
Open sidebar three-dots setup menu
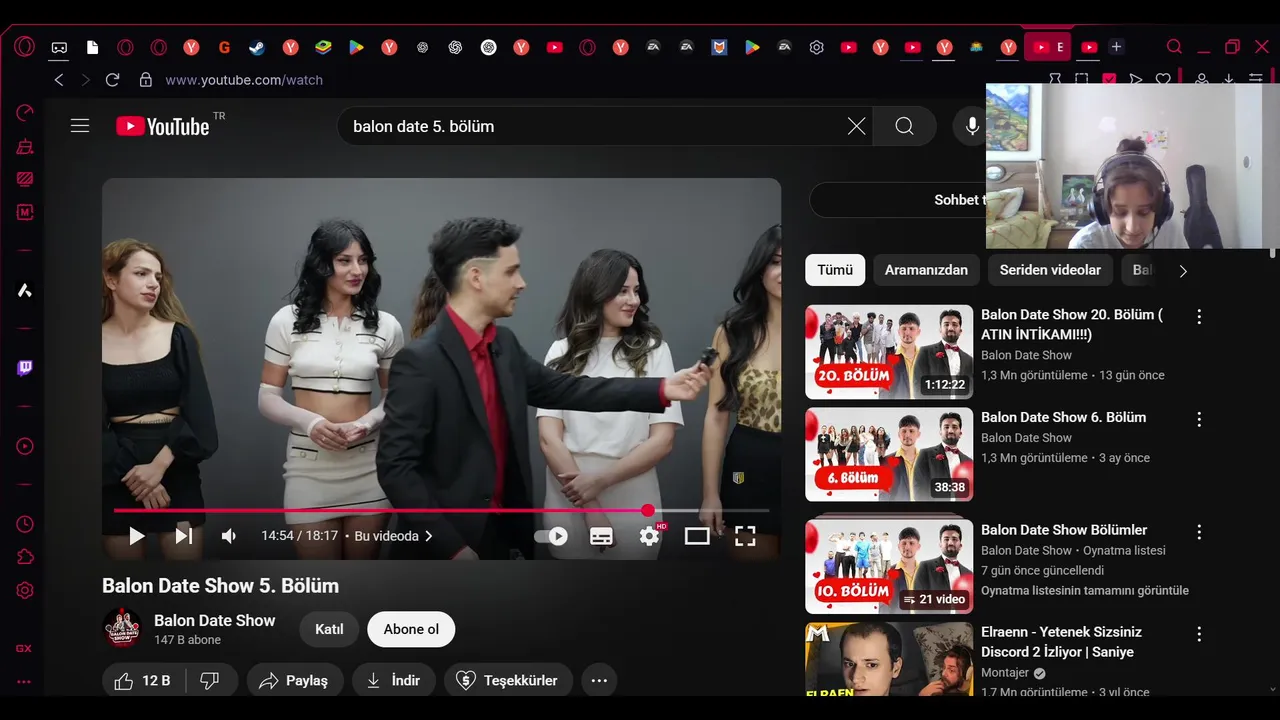point(24,682)
